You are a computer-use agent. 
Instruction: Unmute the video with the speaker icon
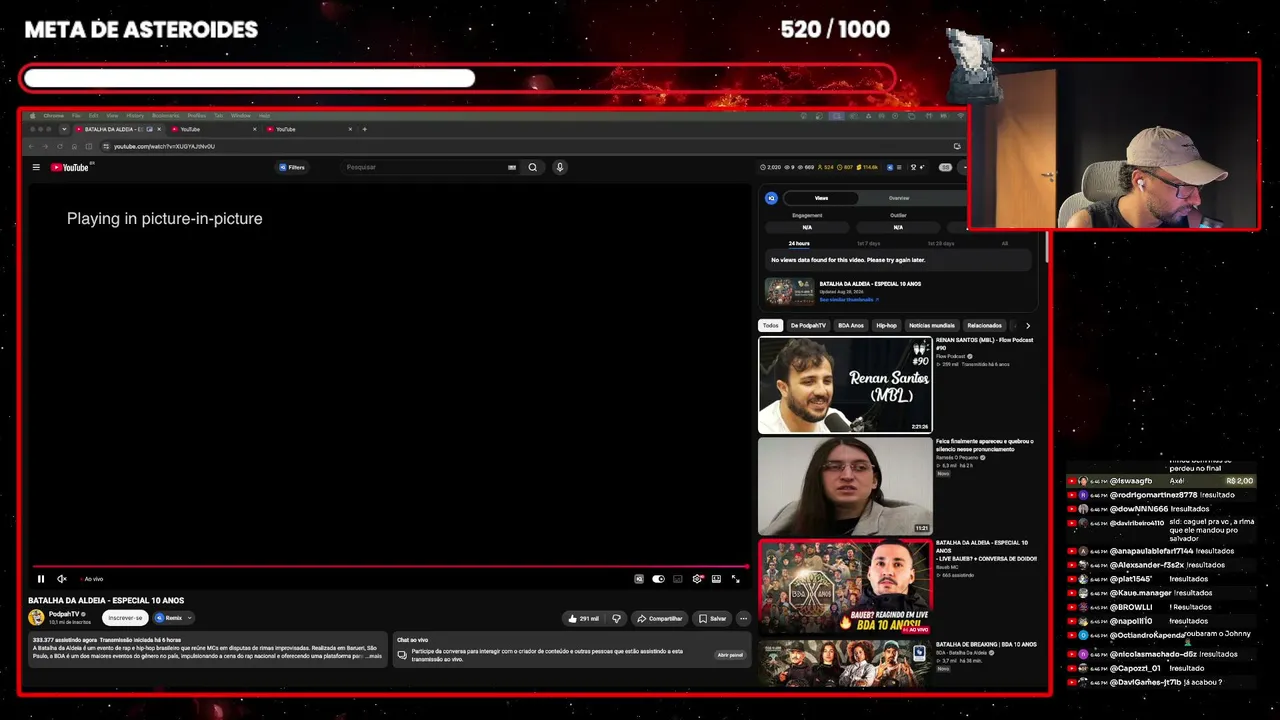(62, 579)
